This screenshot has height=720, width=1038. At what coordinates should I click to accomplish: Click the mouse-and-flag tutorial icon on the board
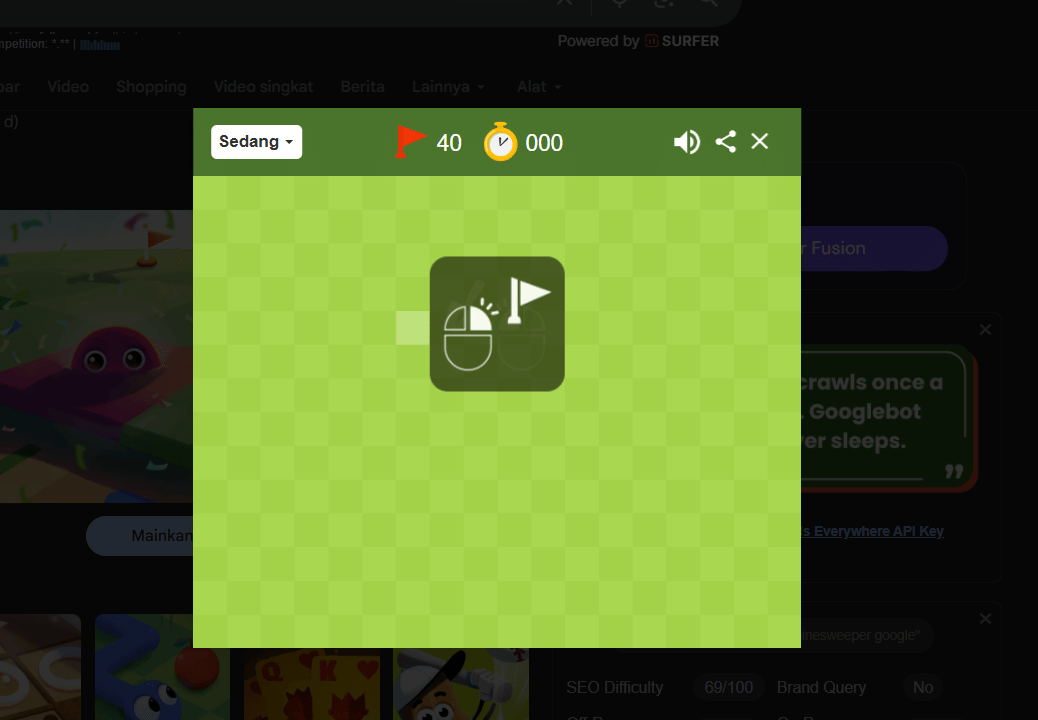(497, 324)
